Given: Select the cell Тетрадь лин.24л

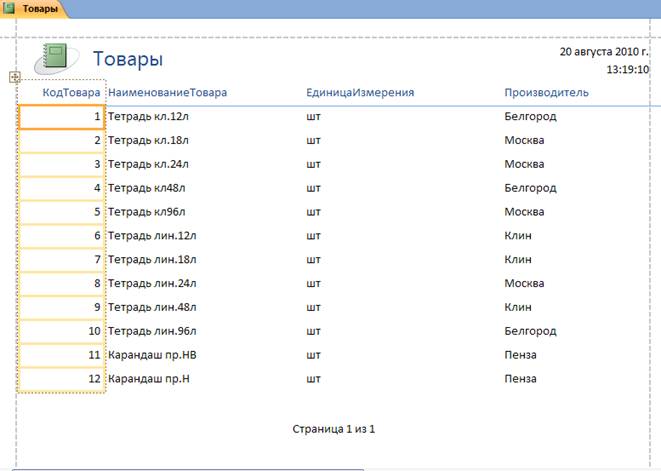Looking at the screenshot, I should [x=152, y=283].
